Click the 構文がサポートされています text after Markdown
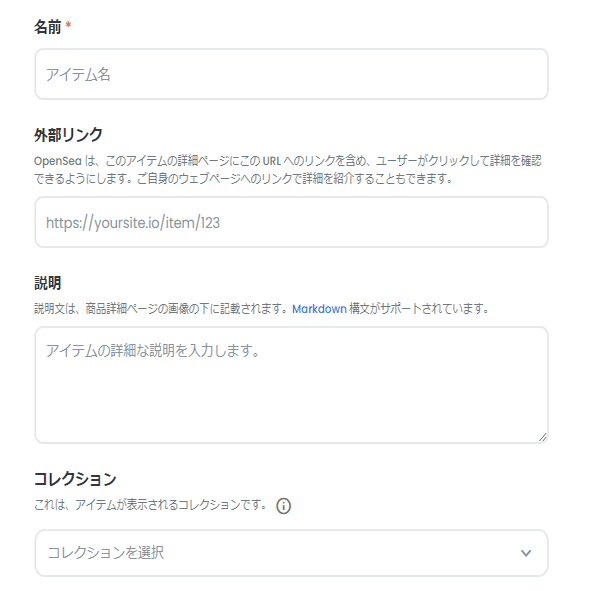 pyautogui.click(x=419, y=309)
